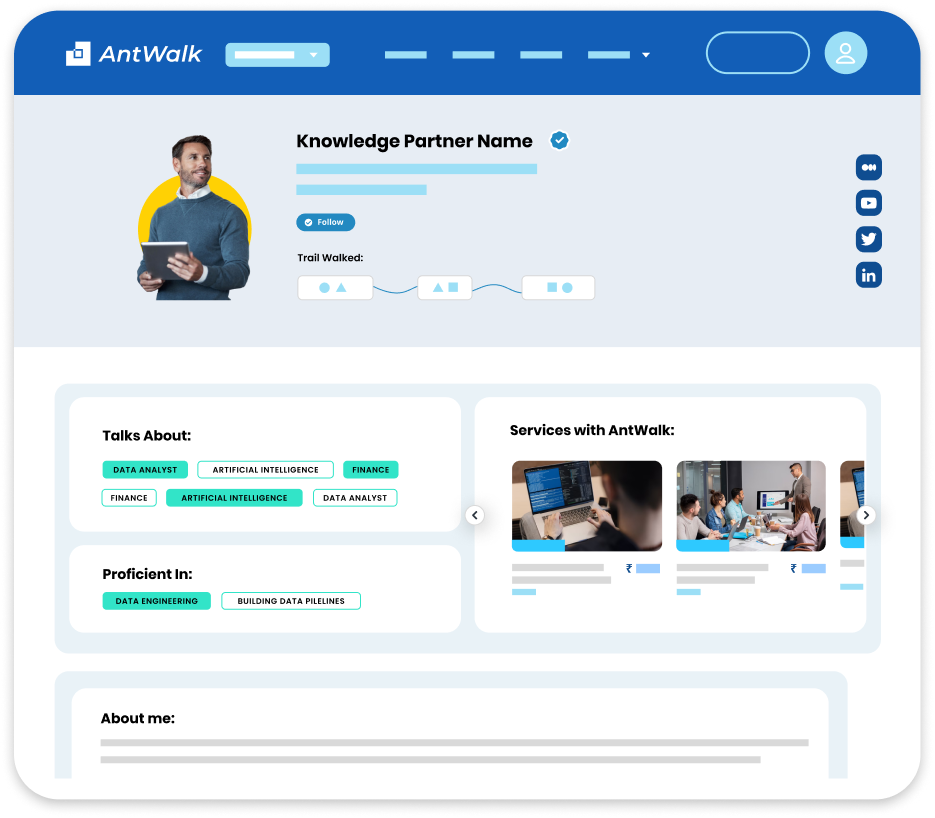Click next arrow in services carousel
Image resolution: width=935 pixels, height=818 pixels.
[866, 515]
